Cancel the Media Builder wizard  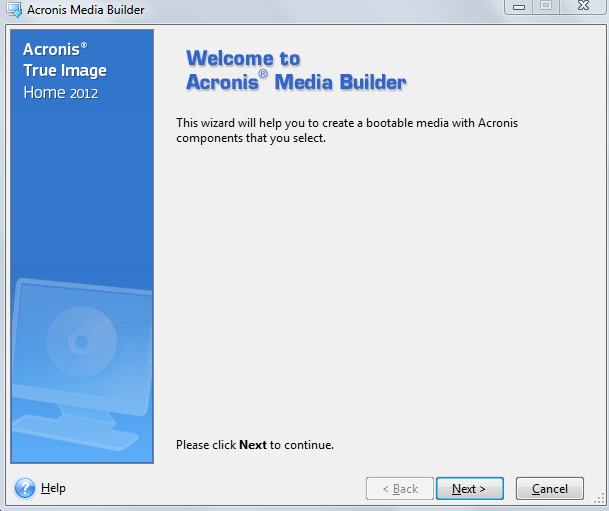point(550,488)
